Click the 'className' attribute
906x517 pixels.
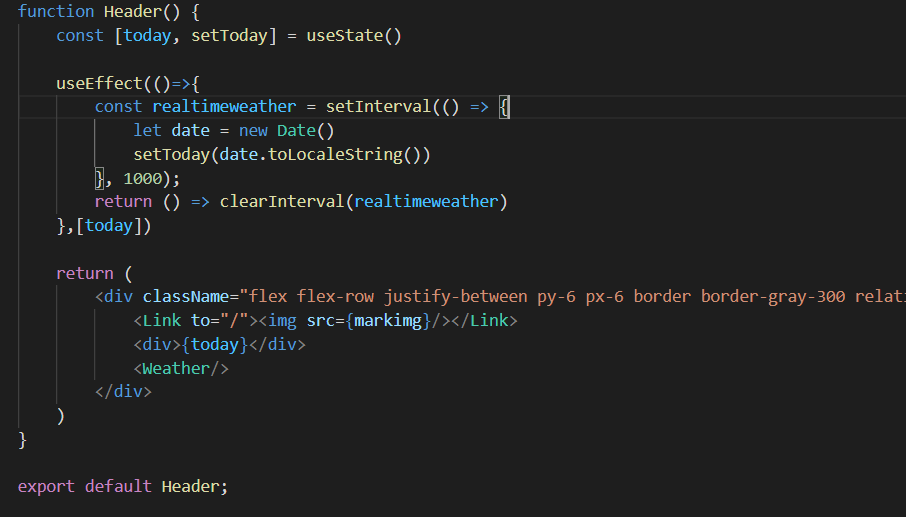pos(186,296)
